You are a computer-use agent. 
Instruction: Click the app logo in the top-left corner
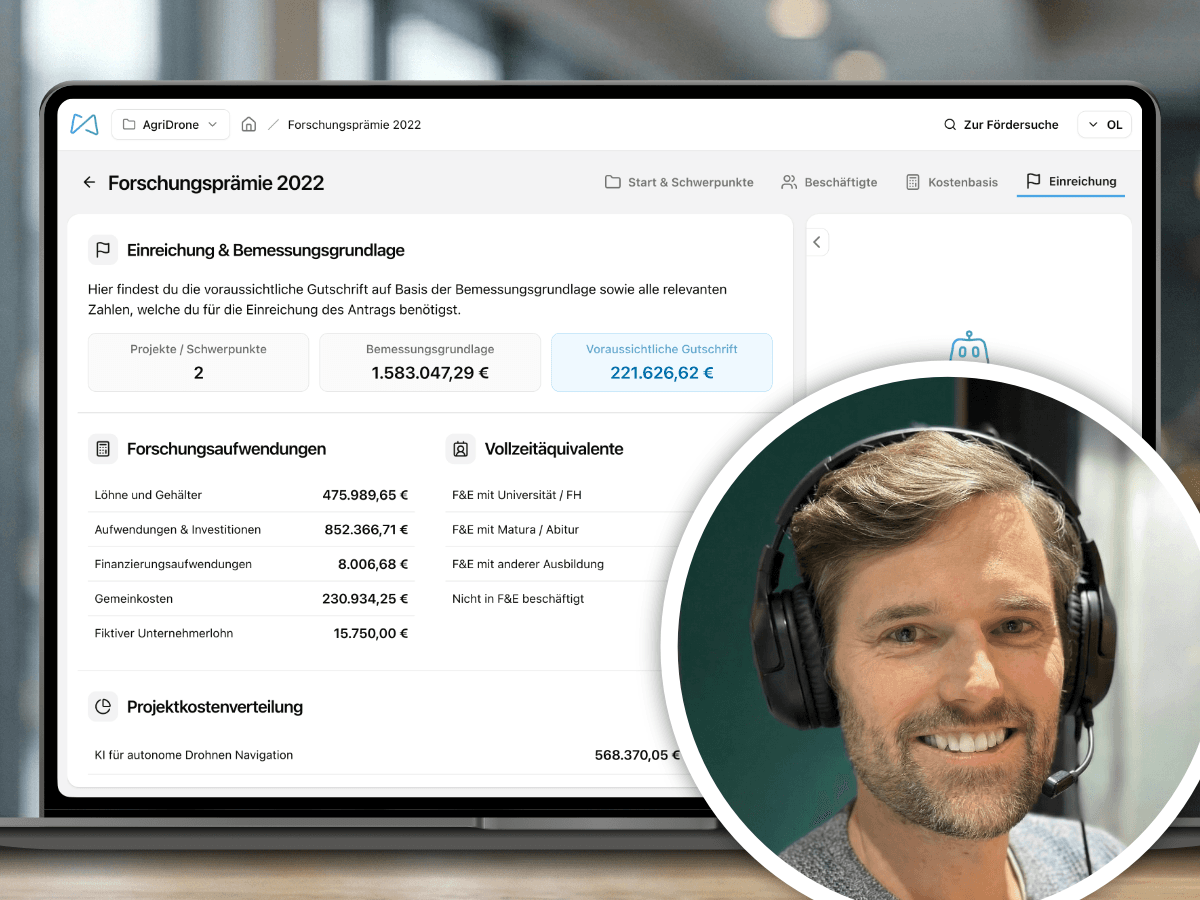[x=84, y=124]
